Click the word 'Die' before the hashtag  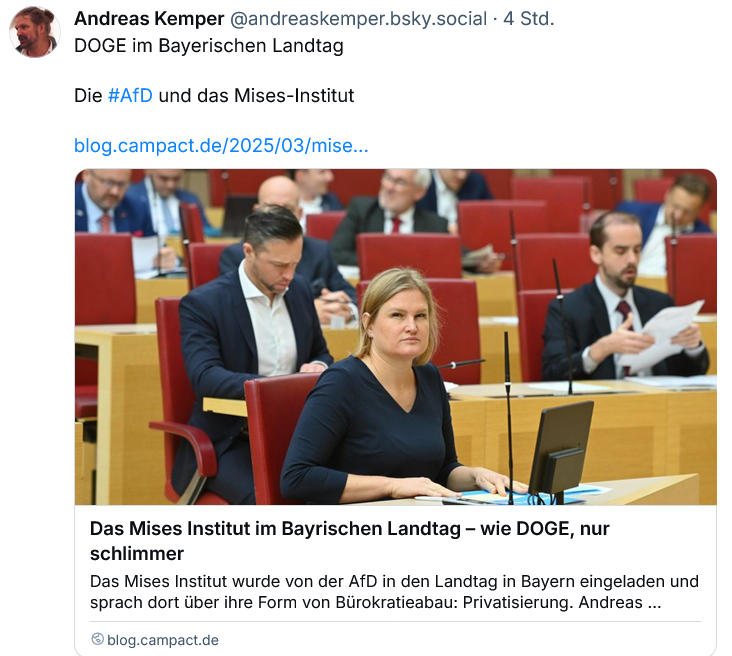(x=88, y=96)
